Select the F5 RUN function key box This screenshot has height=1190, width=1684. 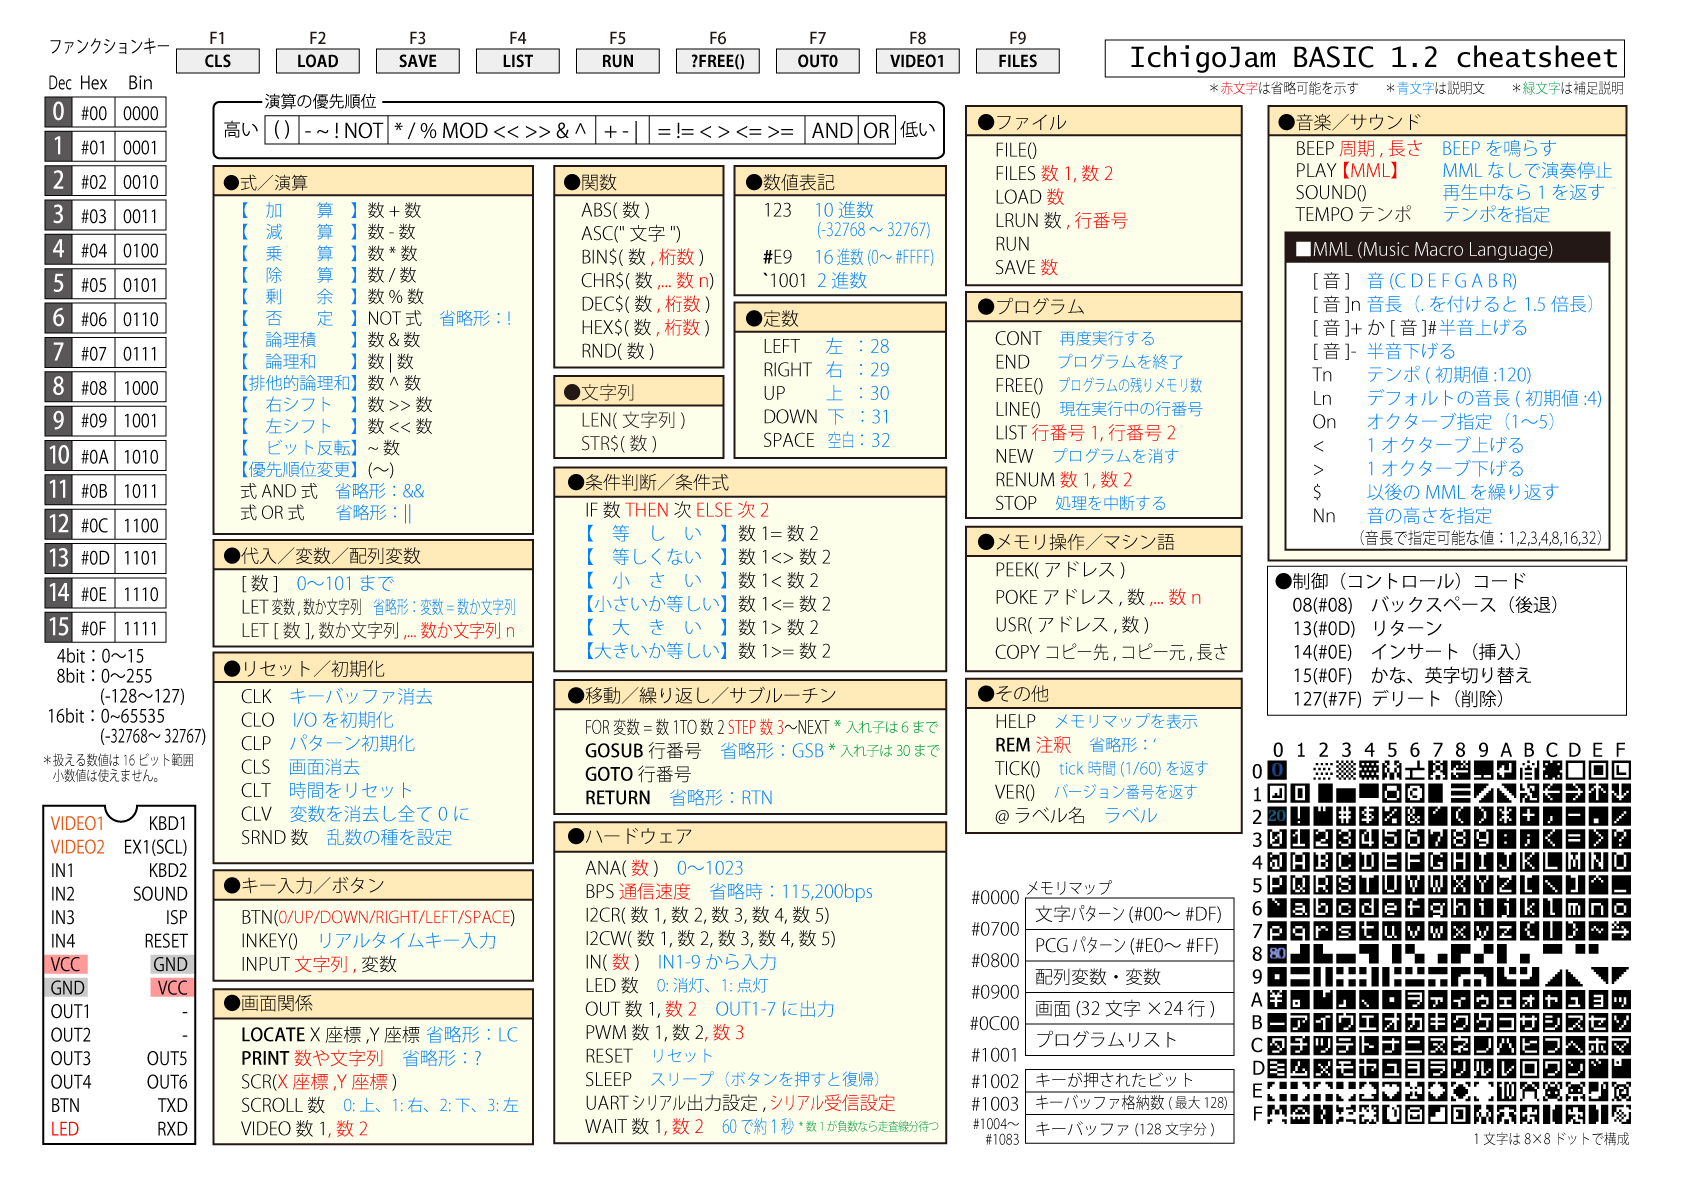click(x=617, y=61)
